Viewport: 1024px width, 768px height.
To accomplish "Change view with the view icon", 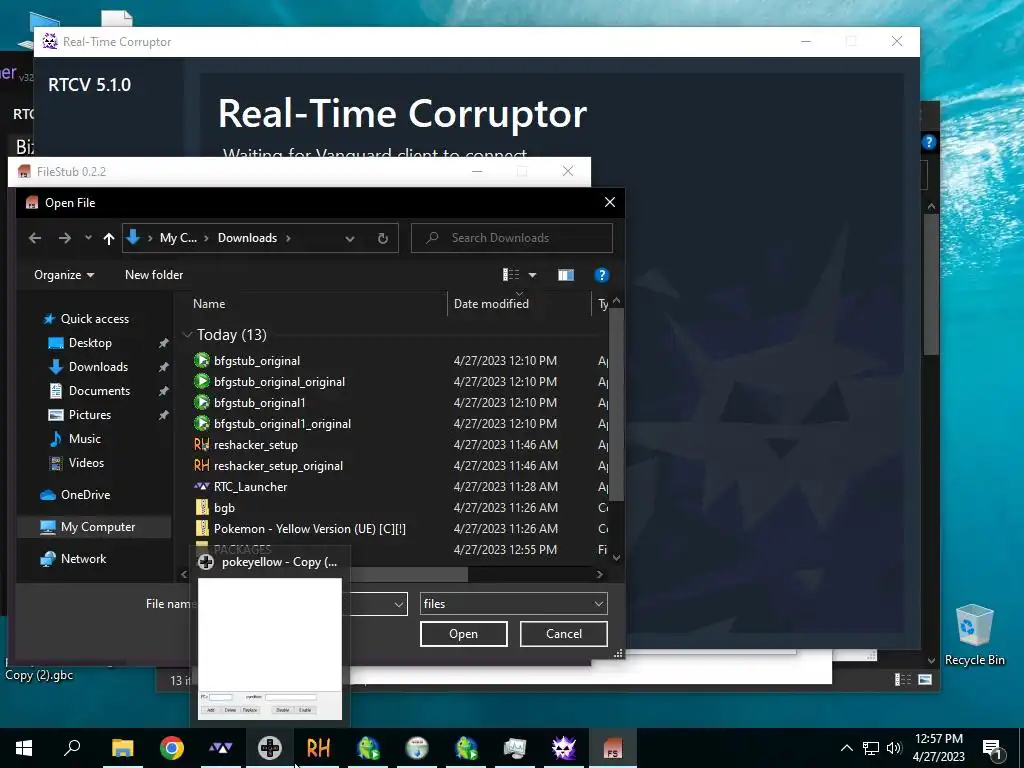I will [x=511, y=275].
